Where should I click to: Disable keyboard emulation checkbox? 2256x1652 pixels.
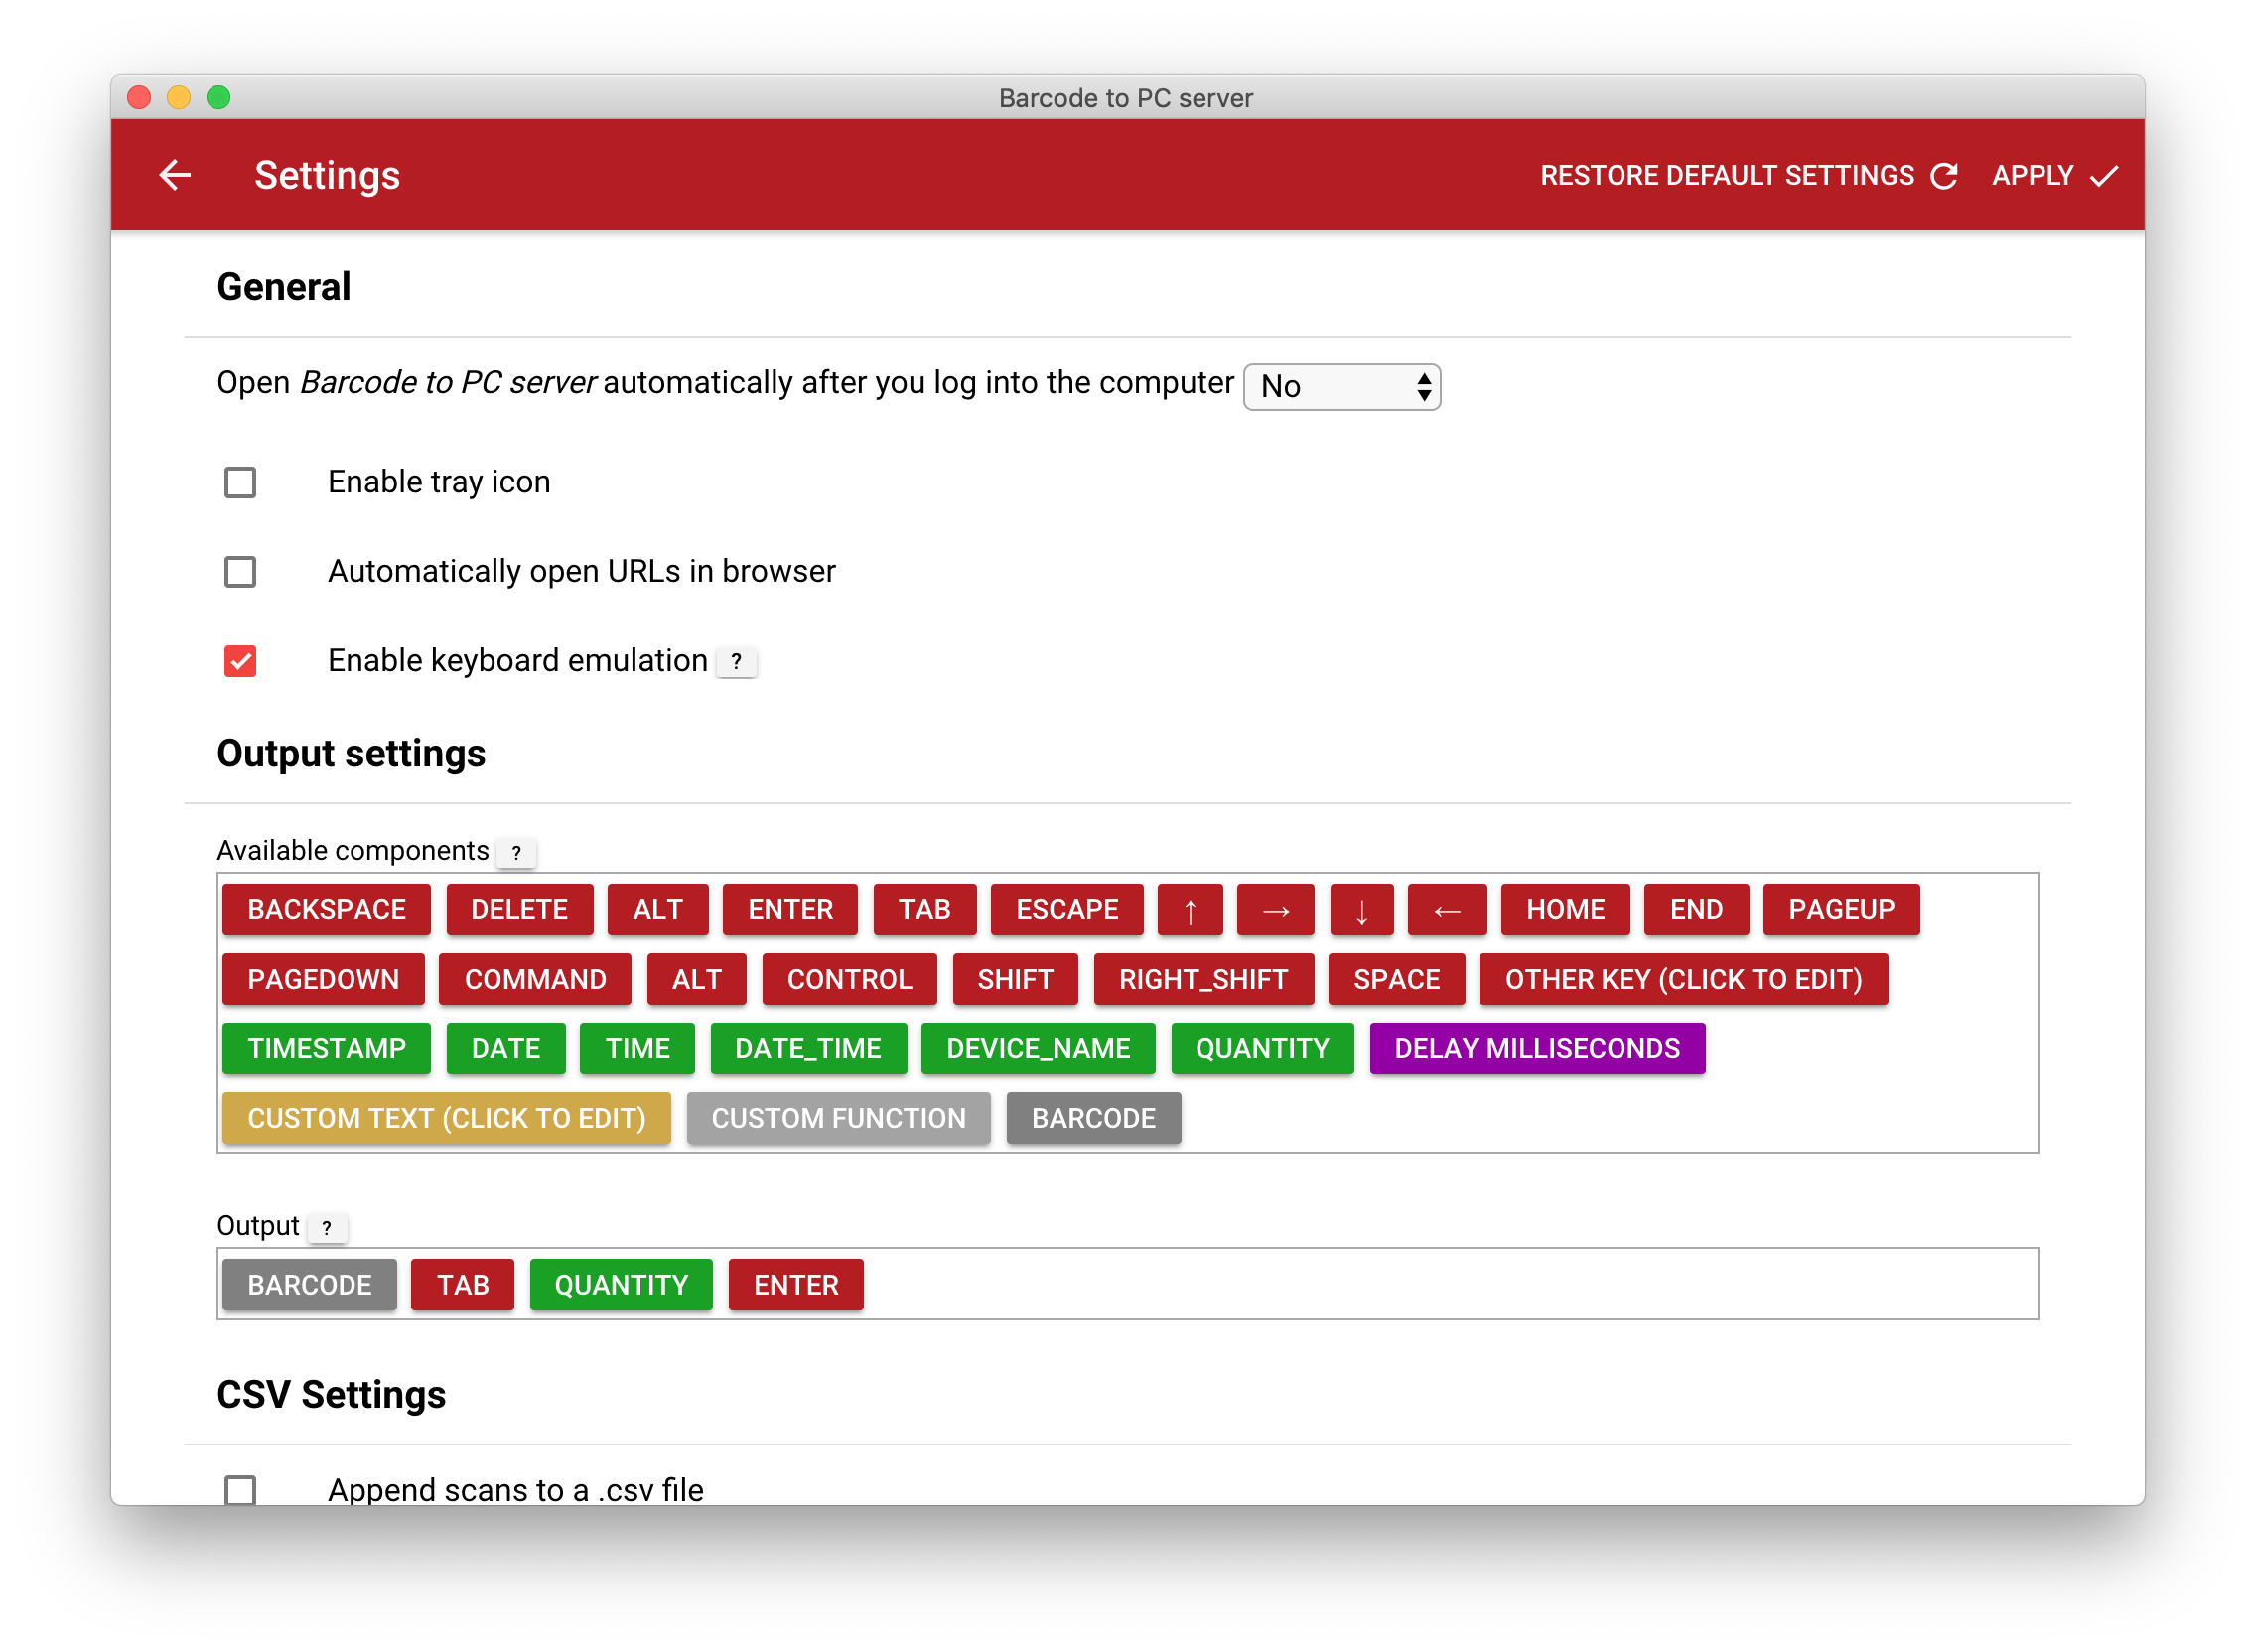click(240, 661)
